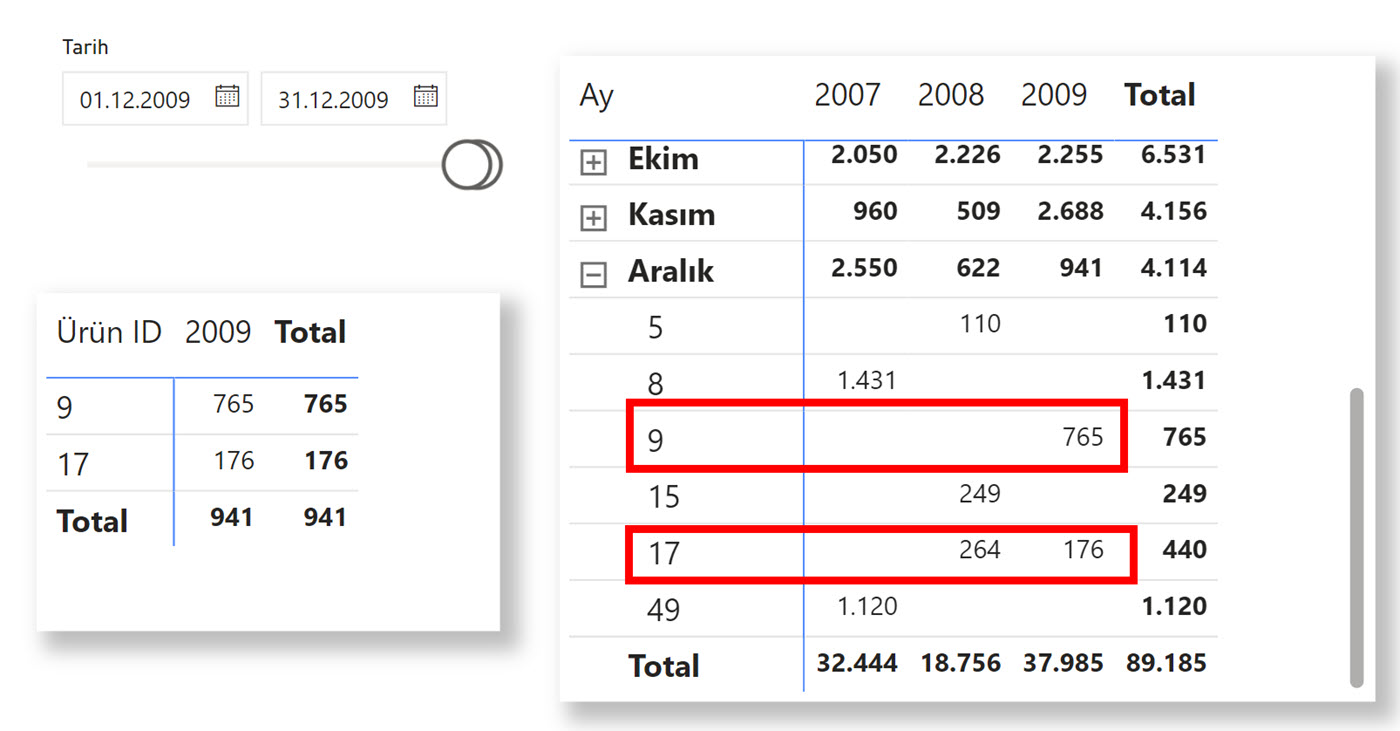Click grand total 2008 value 18.756
The height and width of the screenshot is (731, 1400).
click(960, 662)
